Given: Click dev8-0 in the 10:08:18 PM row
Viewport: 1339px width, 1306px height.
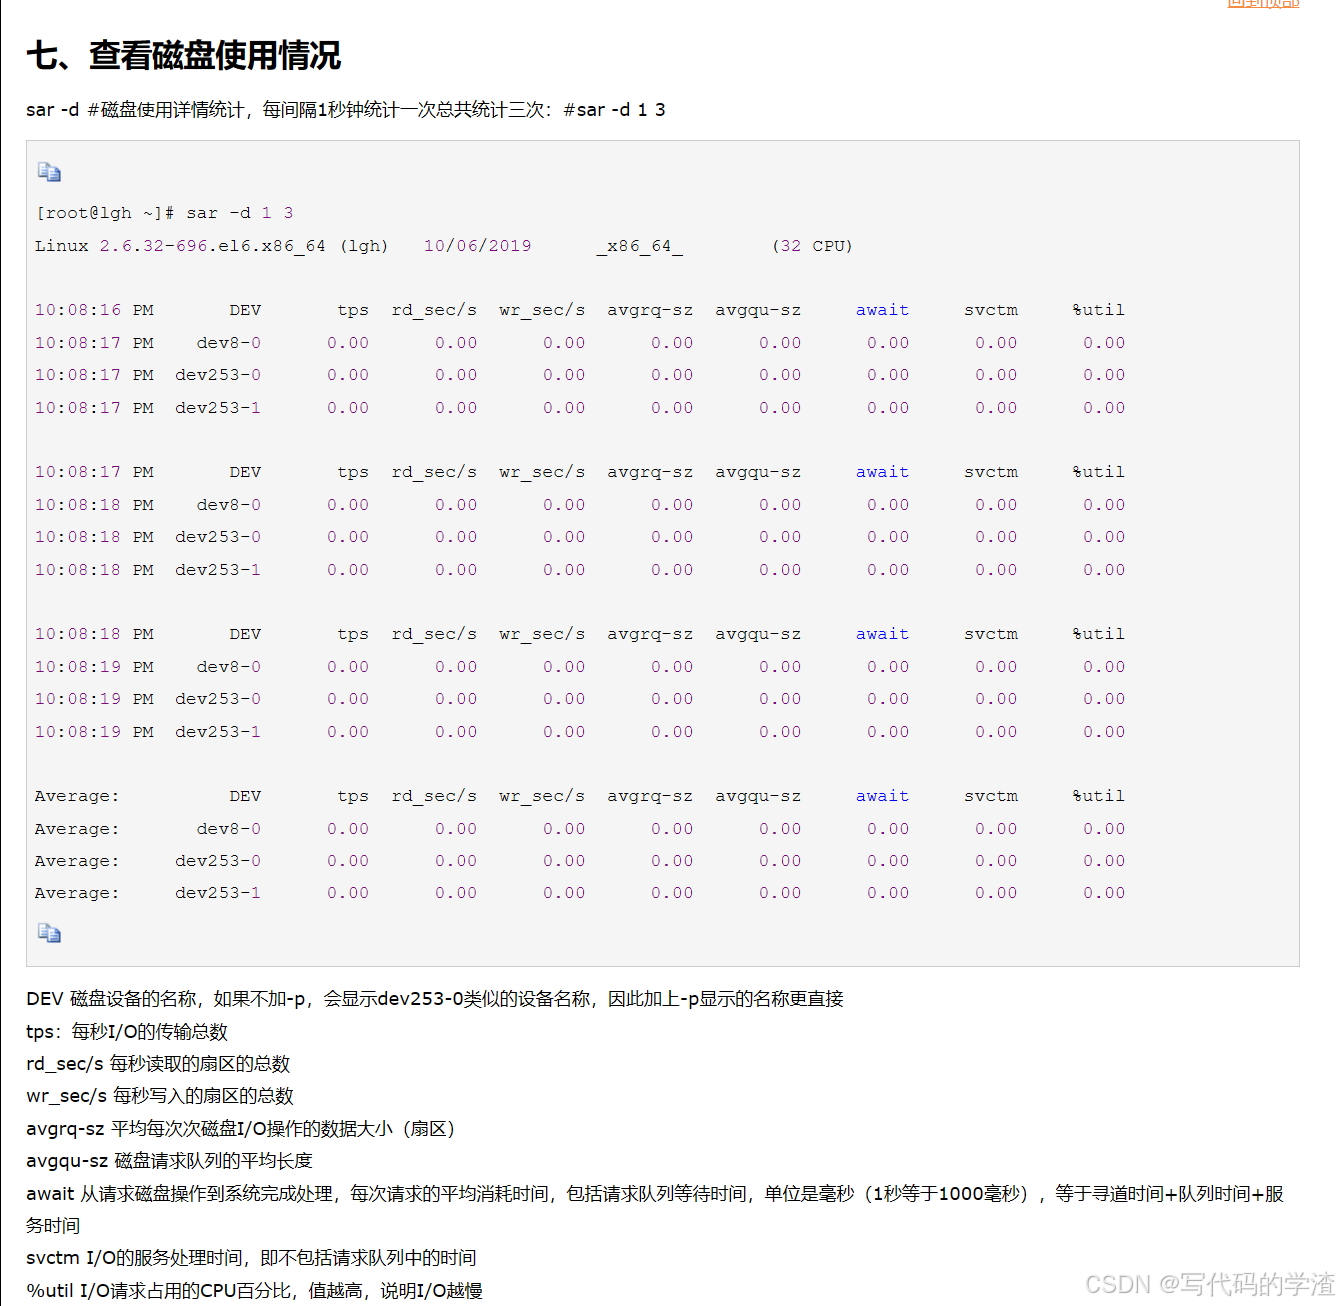Looking at the screenshot, I should coord(229,505).
